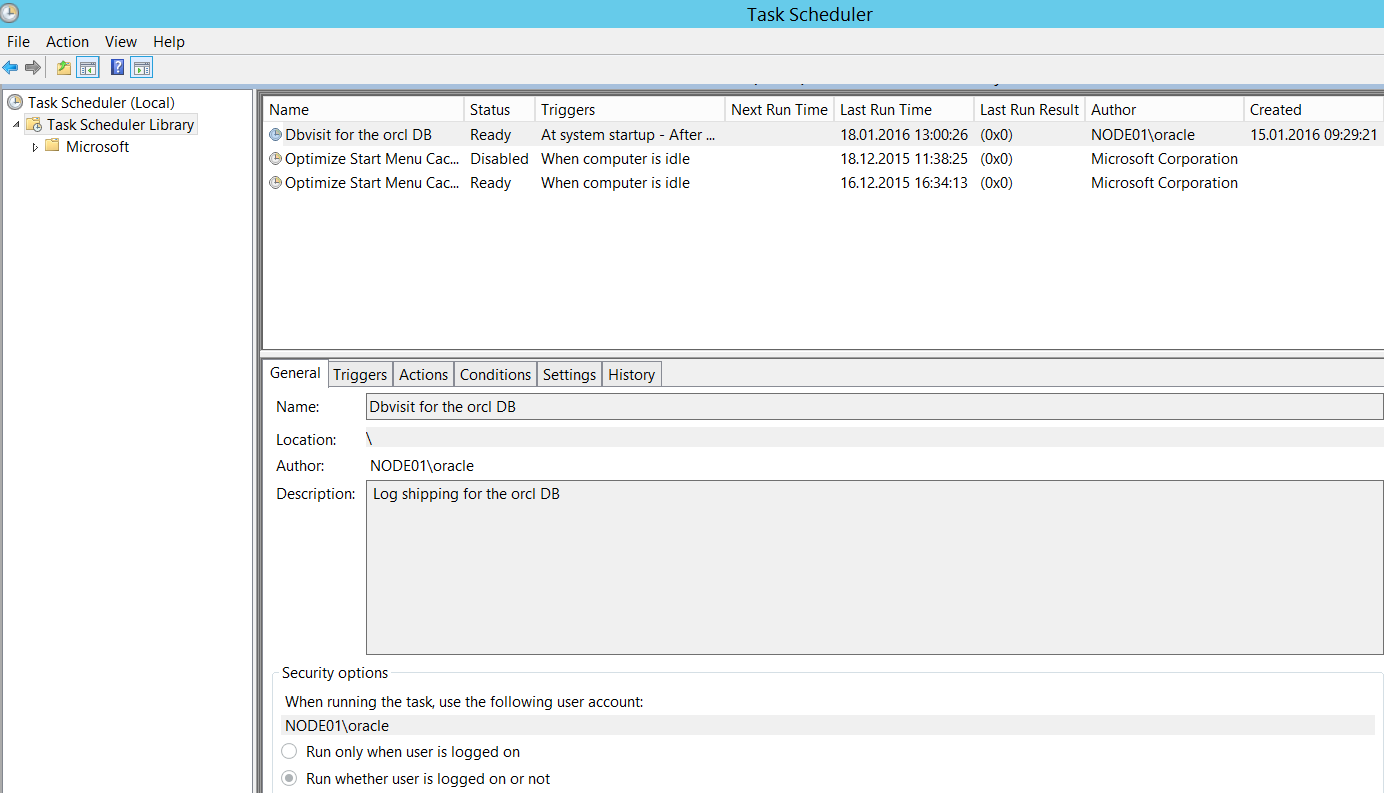1384x793 pixels.
Task: Switch to the Actions tab
Action: [x=423, y=374]
